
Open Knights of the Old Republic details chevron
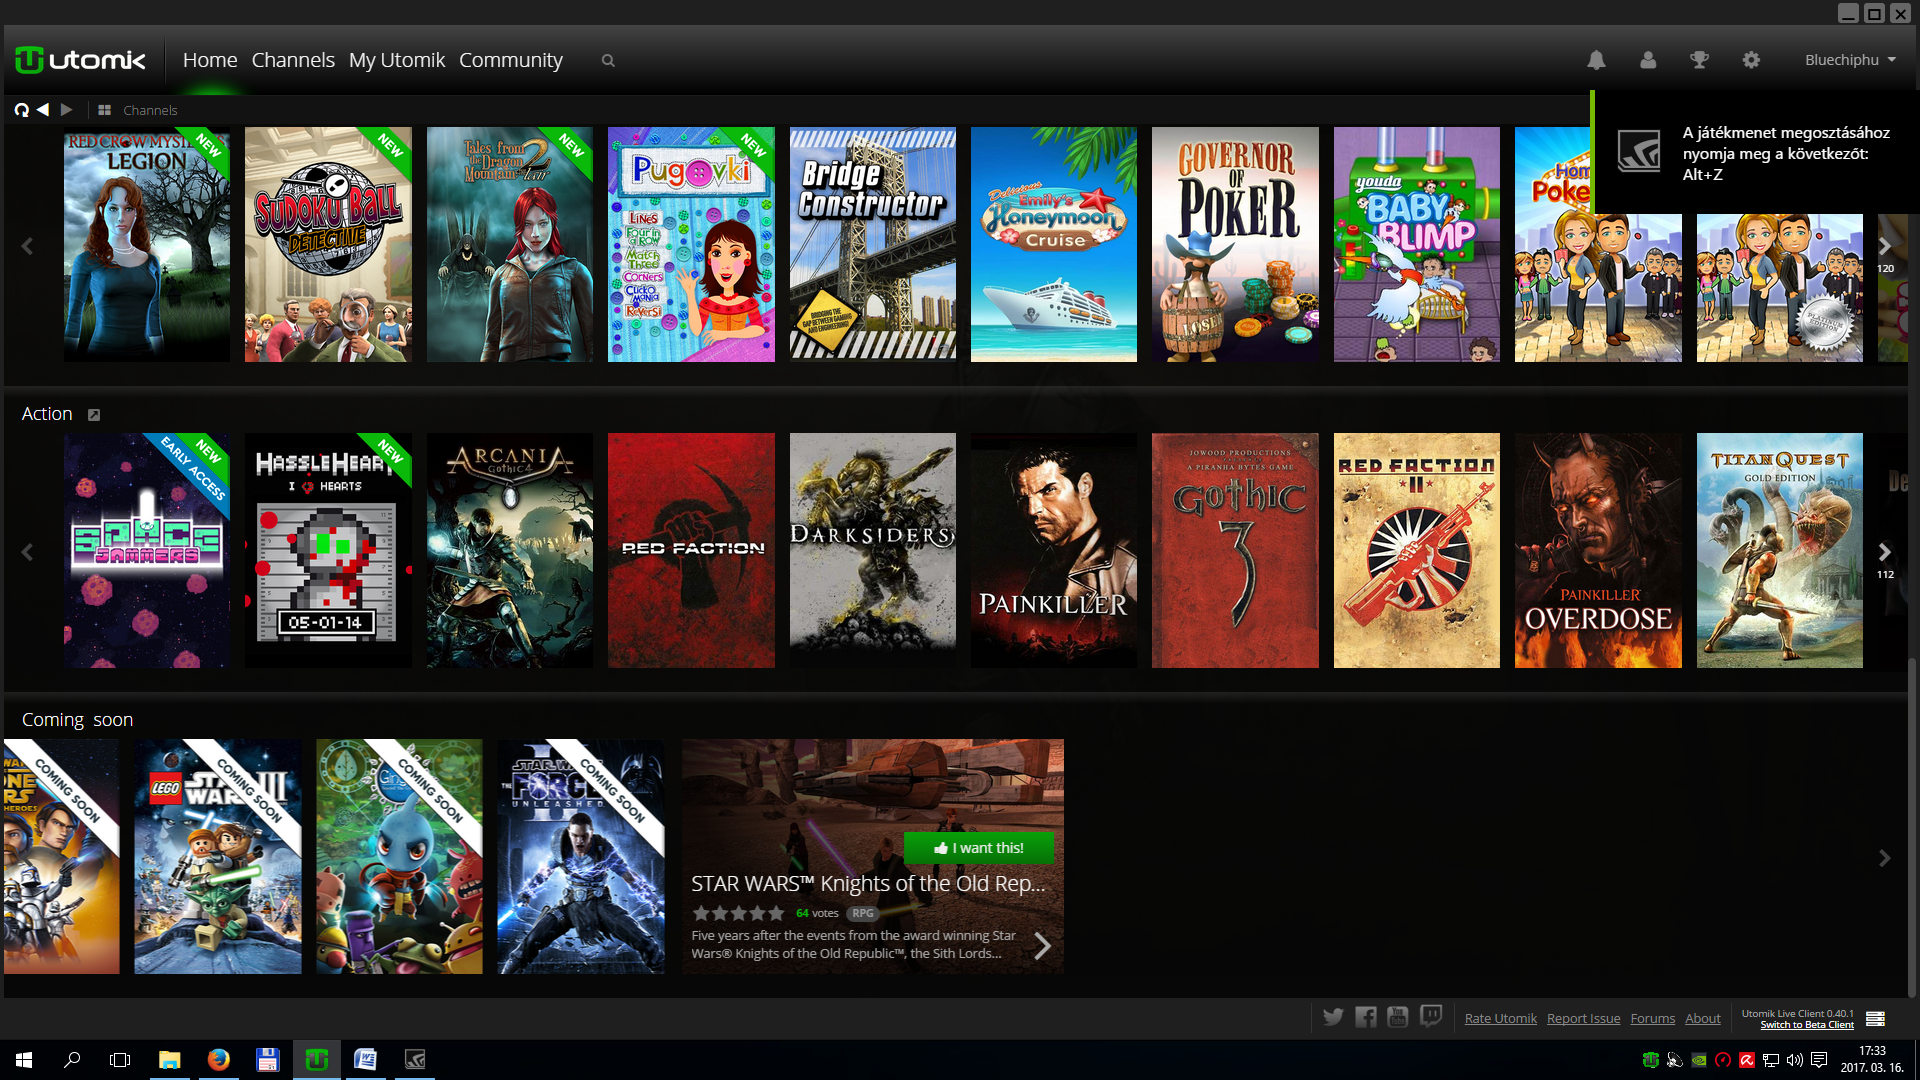[x=1042, y=946]
